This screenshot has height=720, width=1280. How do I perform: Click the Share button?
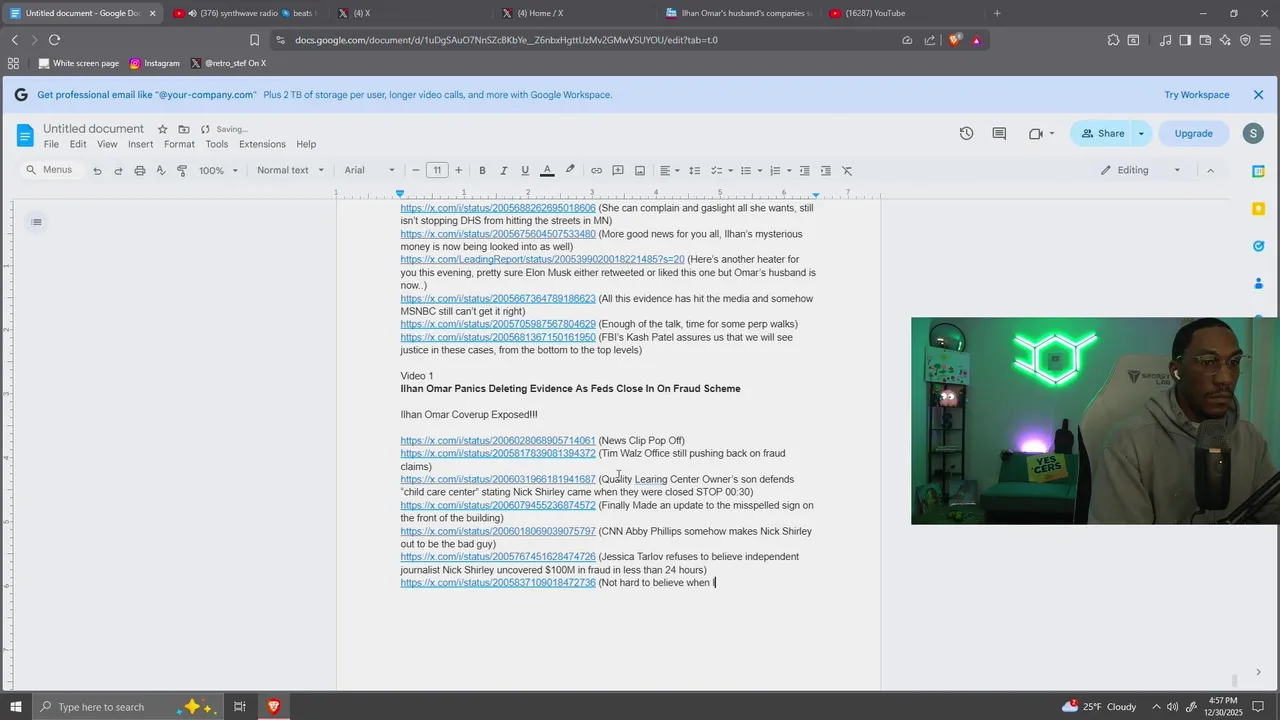(x=1102, y=133)
